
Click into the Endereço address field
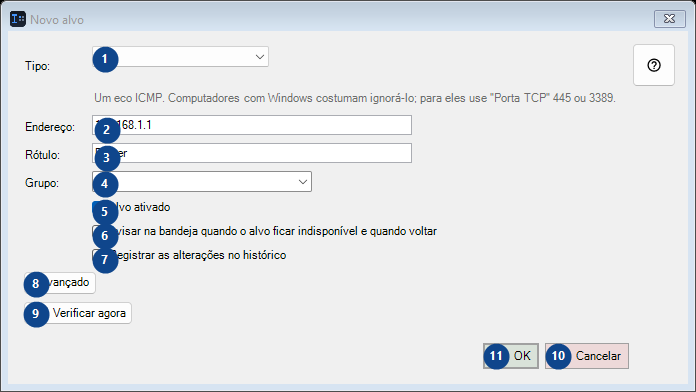click(252, 125)
